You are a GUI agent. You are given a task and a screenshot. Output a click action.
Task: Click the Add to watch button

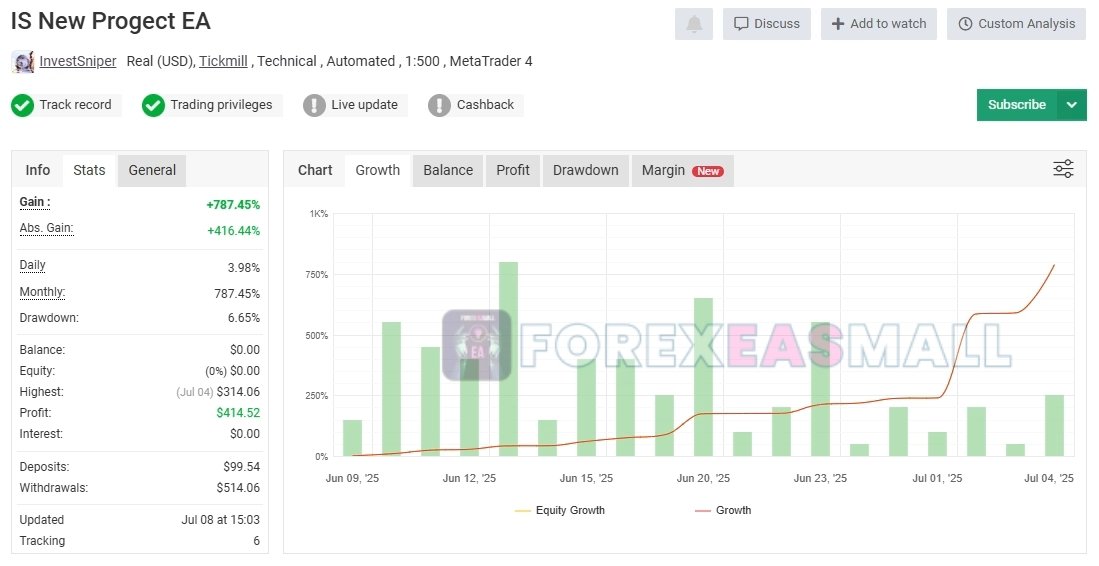(x=878, y=24)
